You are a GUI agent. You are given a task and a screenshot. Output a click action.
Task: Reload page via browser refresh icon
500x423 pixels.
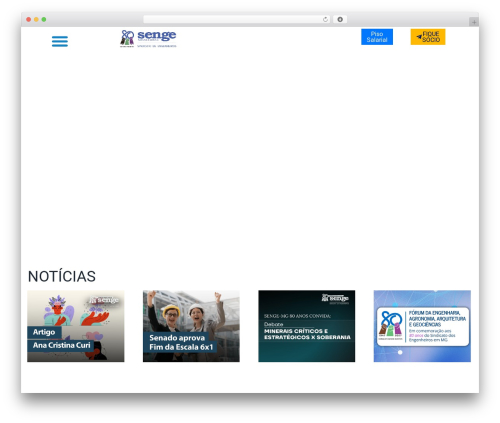click(325, 20)
